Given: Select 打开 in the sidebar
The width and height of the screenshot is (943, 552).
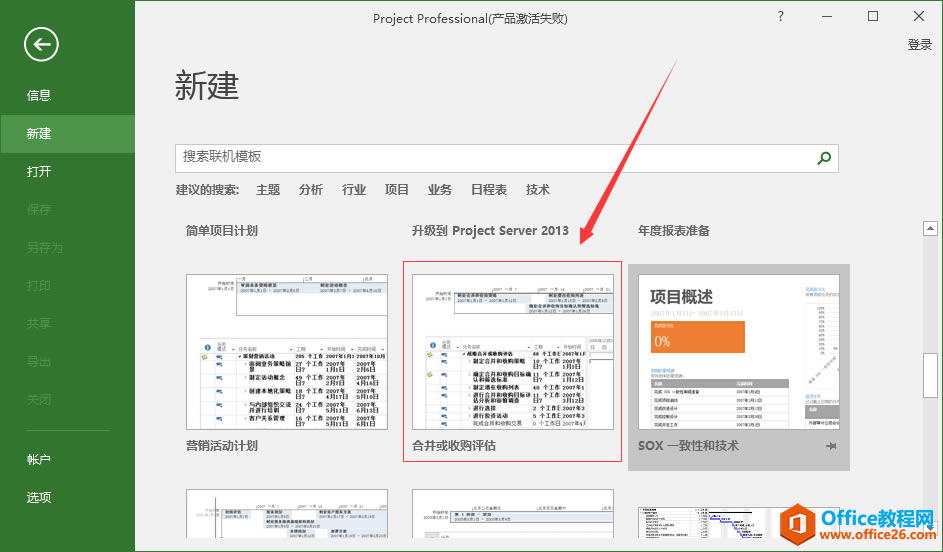Looking at the screenshot, I should pos(39,172).
